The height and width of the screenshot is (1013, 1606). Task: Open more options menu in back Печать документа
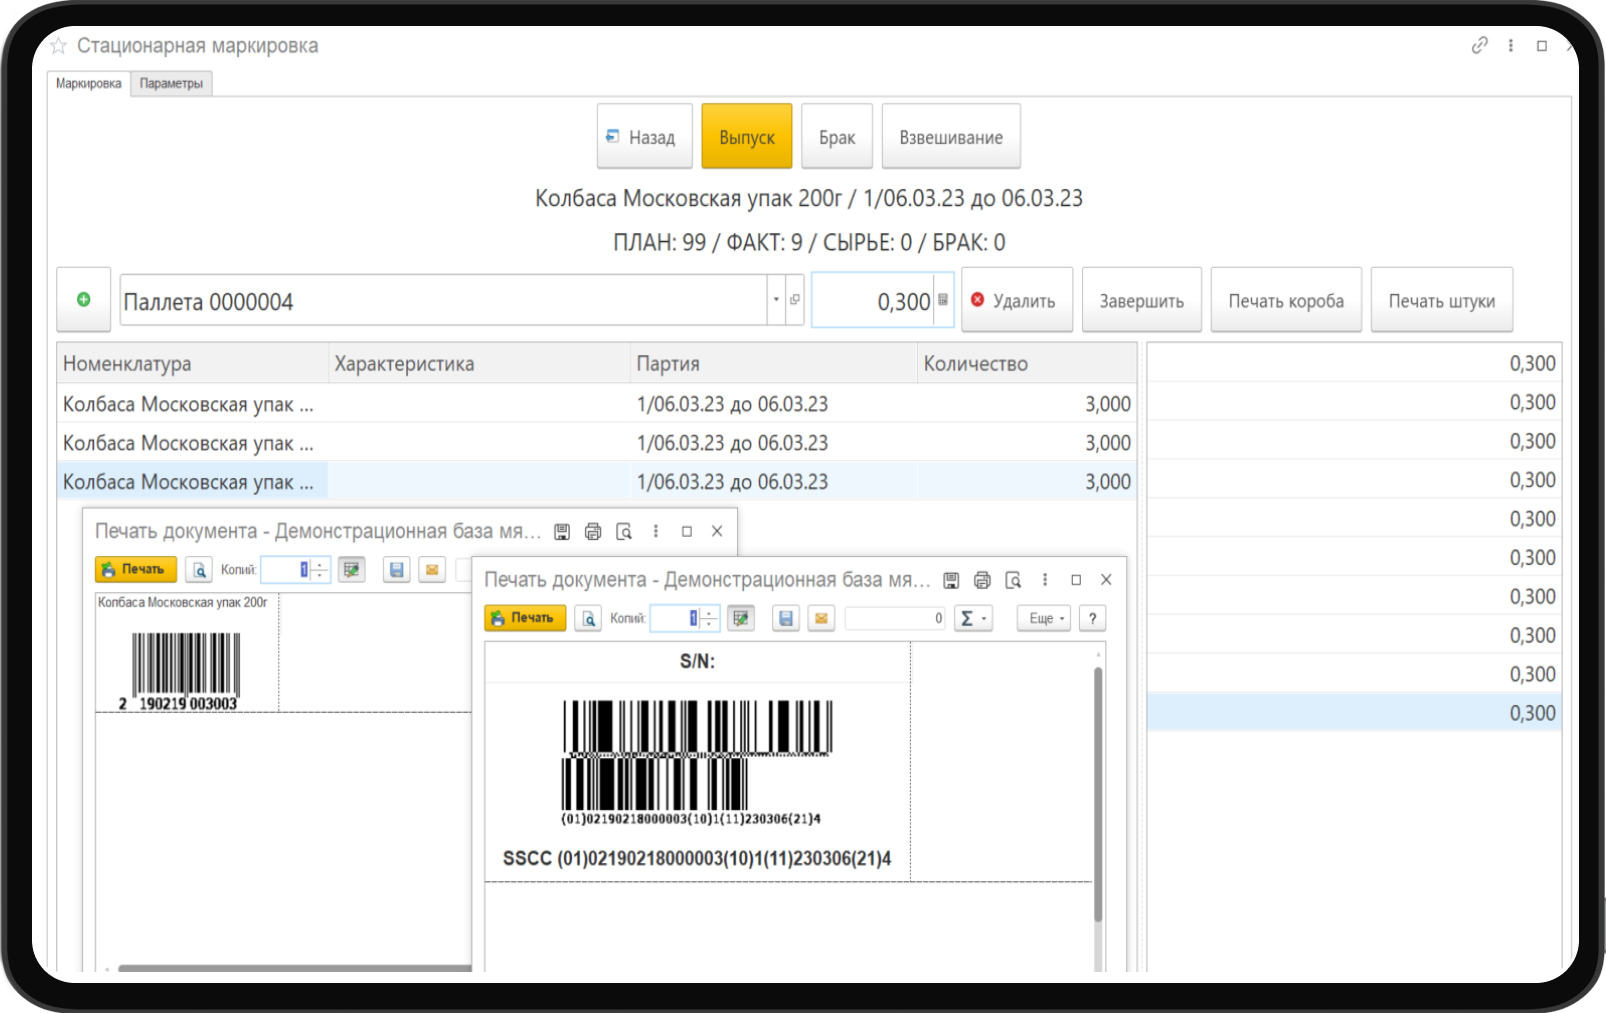click(656, 531)
